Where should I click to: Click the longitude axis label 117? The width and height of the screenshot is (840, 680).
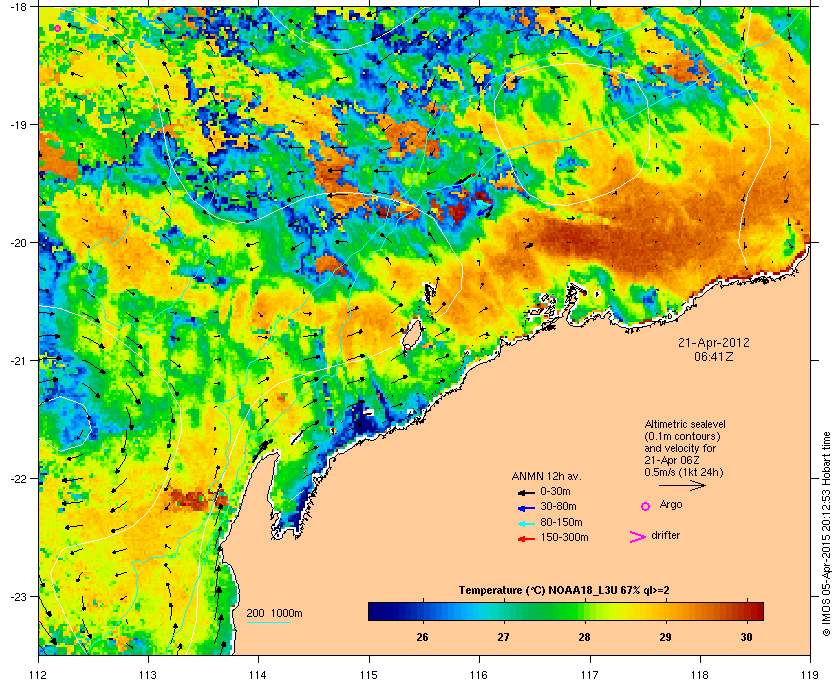[589, 675]
